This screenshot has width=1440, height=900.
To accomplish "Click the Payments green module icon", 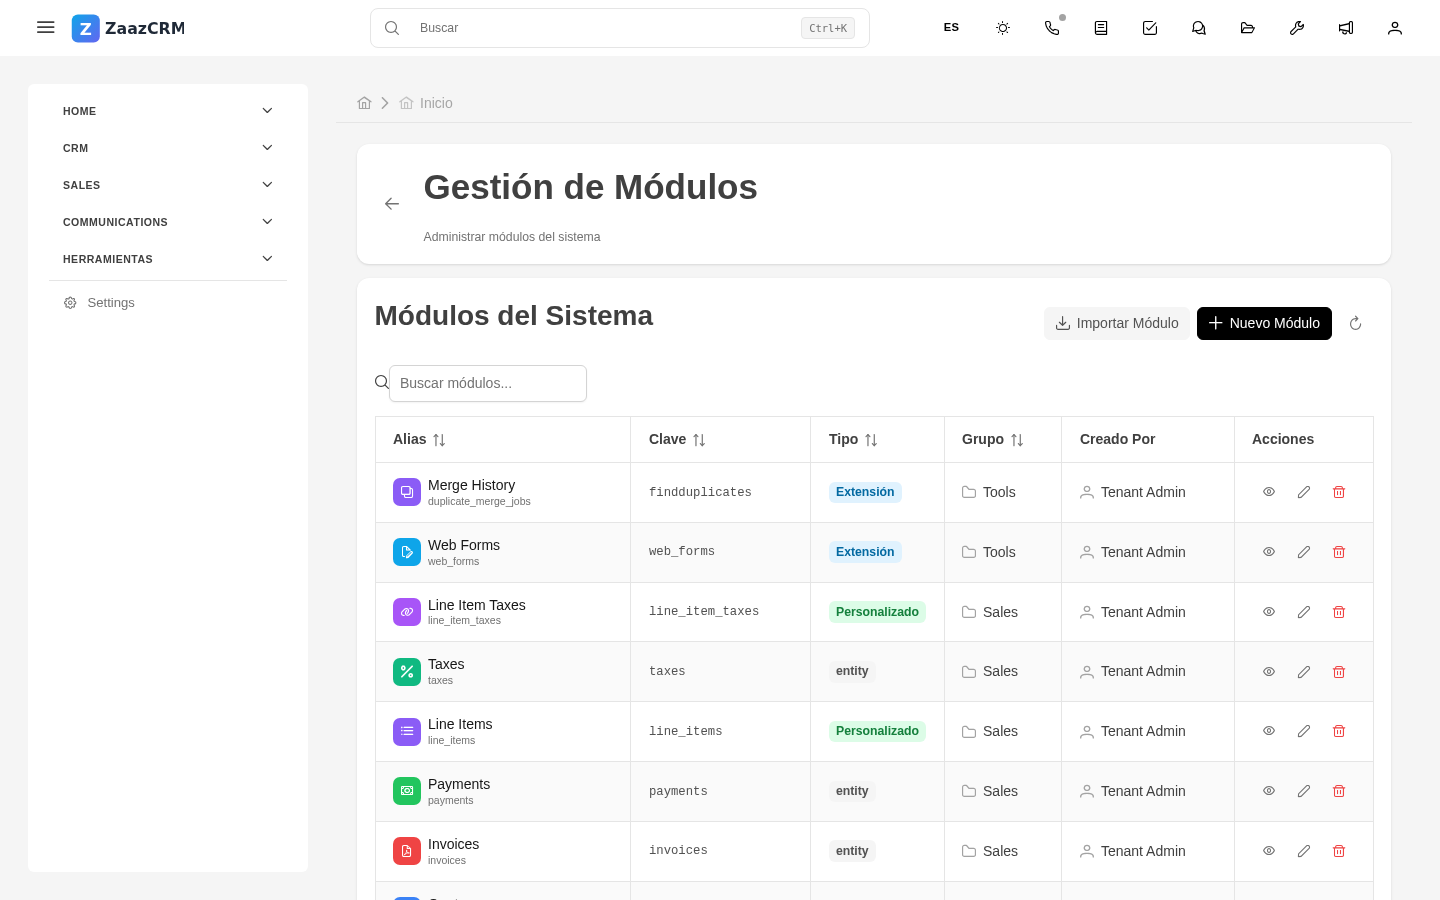I will (407, 791).
